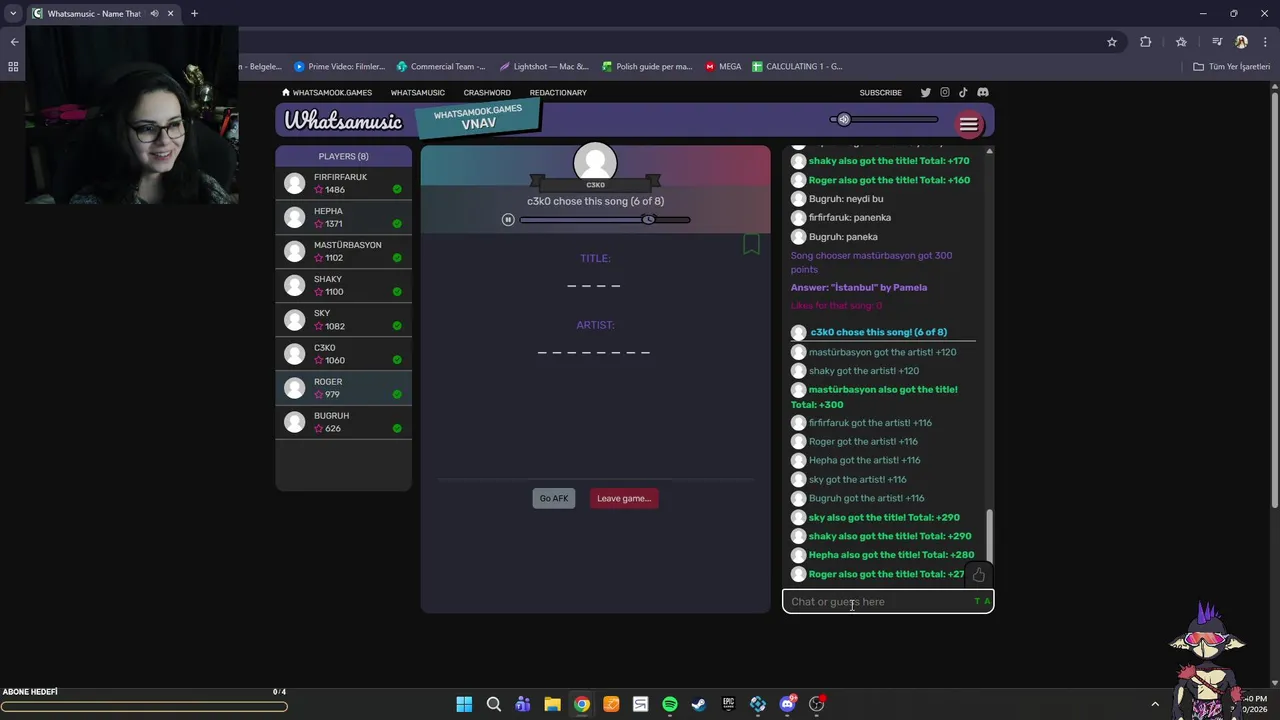1280x720 pixels.
Task: Open the Chrome three-dot menu
Action: pyautogui.click(x=1266, y=42)
